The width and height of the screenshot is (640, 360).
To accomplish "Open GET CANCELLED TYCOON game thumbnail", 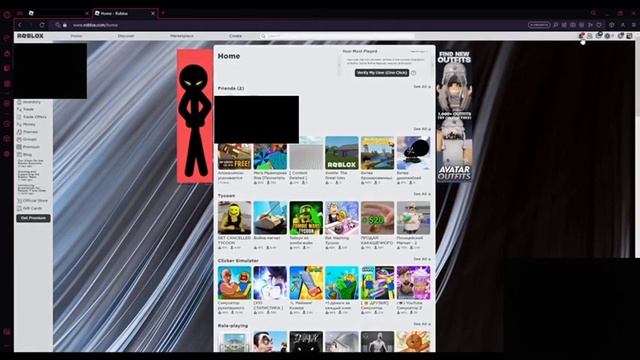I will [x=234, y=218].
